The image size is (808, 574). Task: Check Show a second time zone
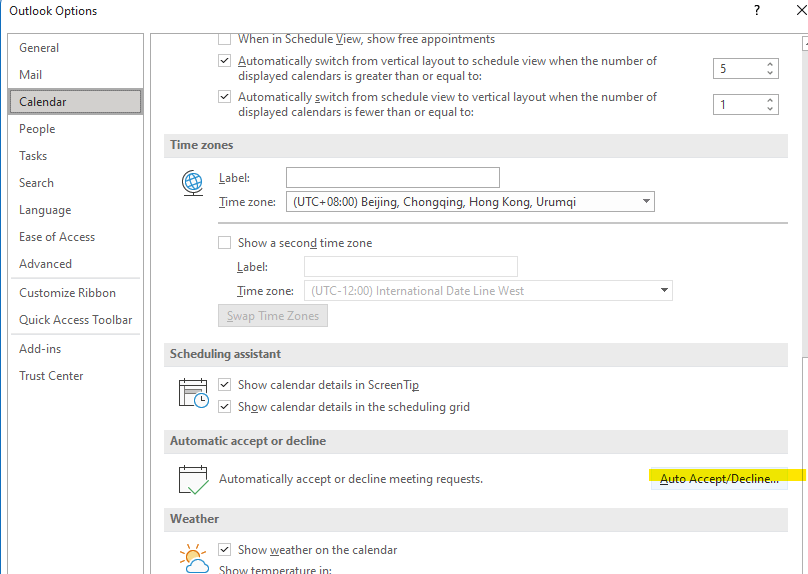tap(224, 243)
